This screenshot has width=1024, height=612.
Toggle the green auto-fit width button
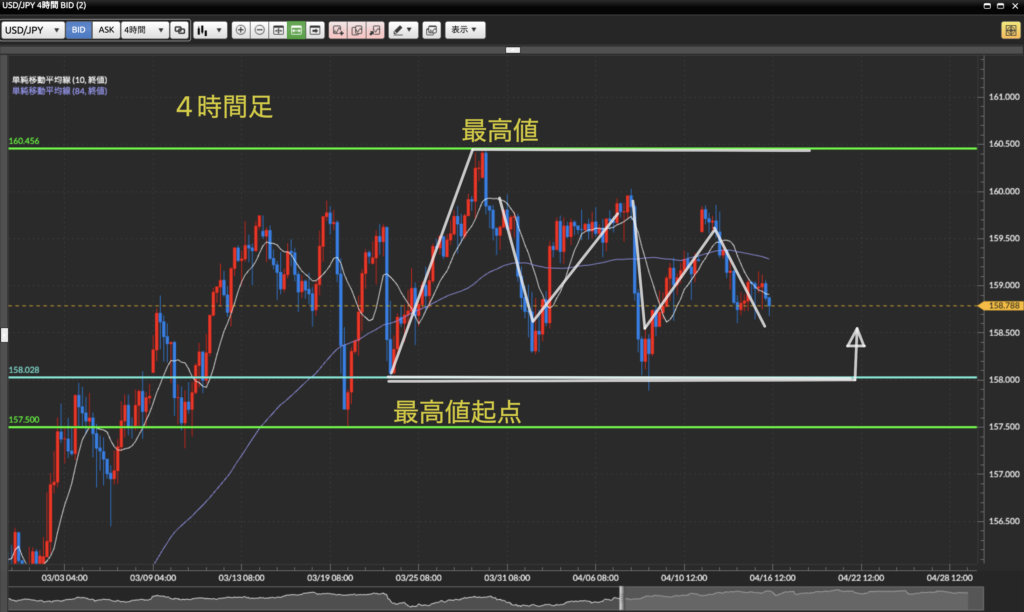click(x=296, y=30)
